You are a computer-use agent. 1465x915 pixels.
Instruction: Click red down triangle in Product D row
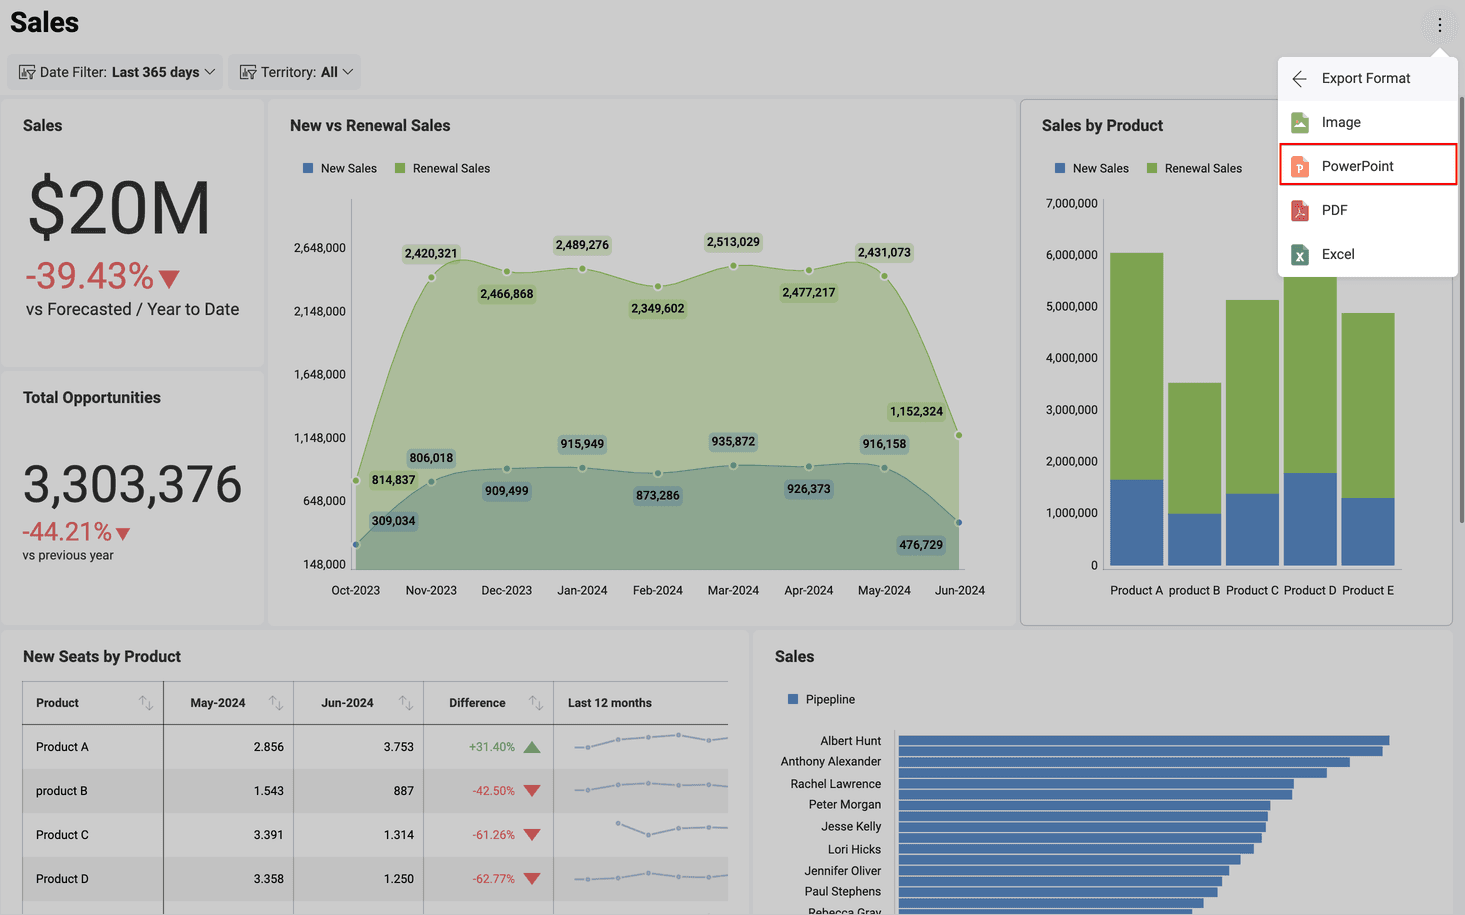[x=532, y=879]
